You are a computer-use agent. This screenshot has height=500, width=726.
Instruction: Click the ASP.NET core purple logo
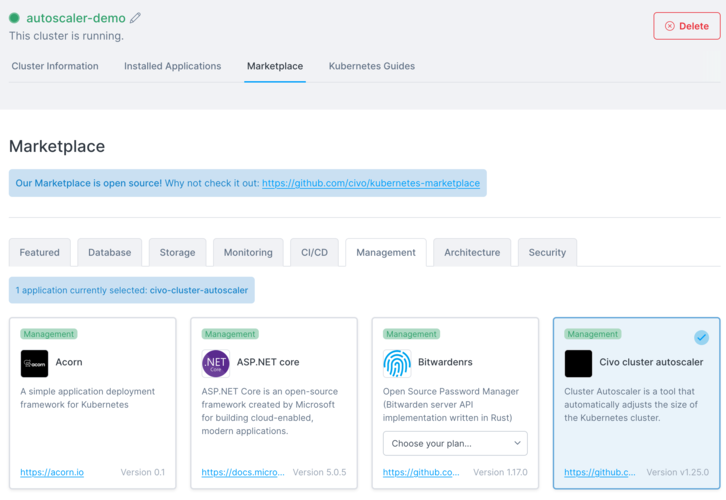[215, 363]
